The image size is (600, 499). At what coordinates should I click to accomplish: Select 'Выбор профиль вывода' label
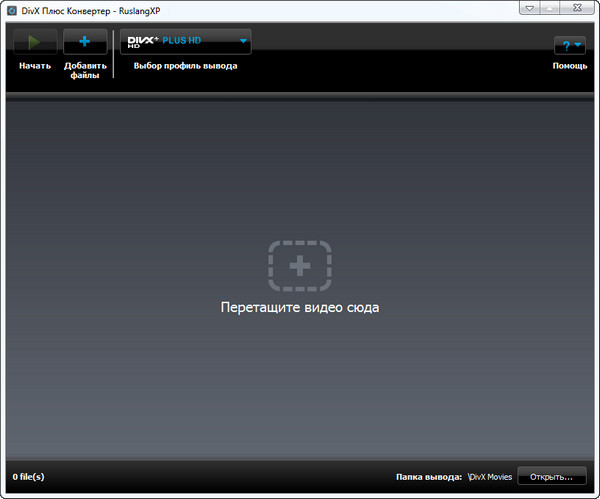[x=185, y=66]
